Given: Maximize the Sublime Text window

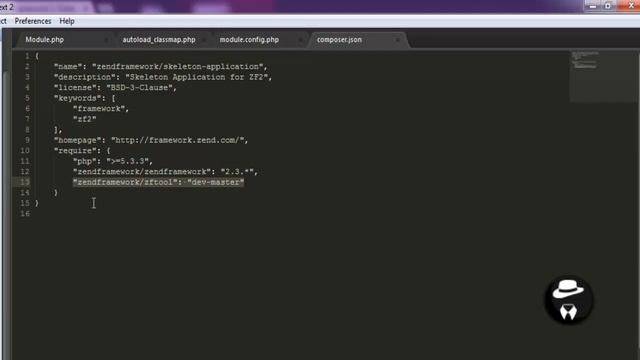Looking at the screenshot, I should pyautogui.click(x=608, y=6).
